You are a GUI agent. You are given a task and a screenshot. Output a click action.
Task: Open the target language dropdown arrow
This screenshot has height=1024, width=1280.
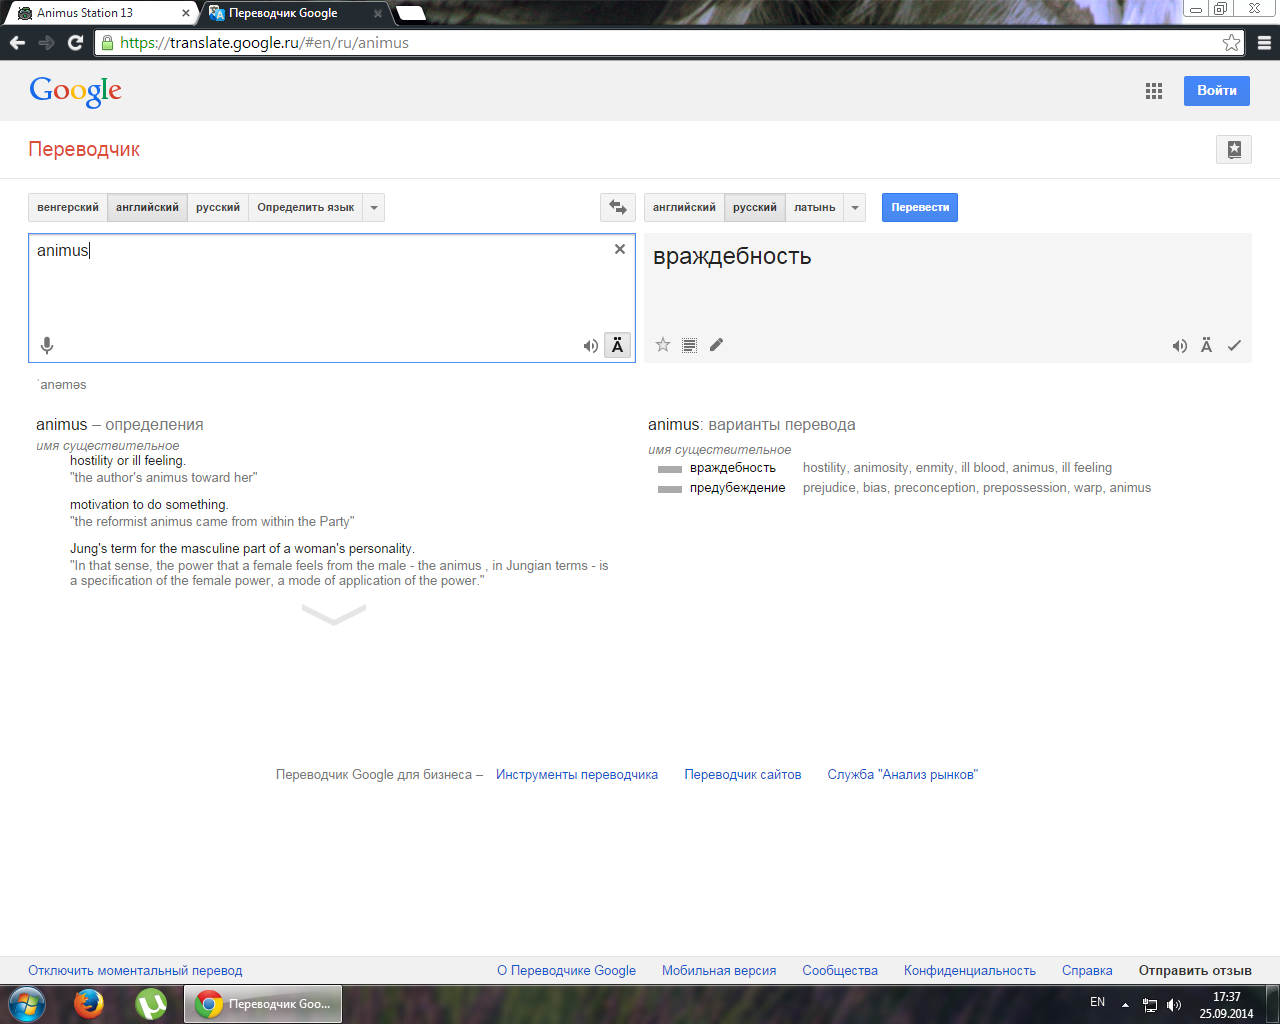(x=855, y=207)
